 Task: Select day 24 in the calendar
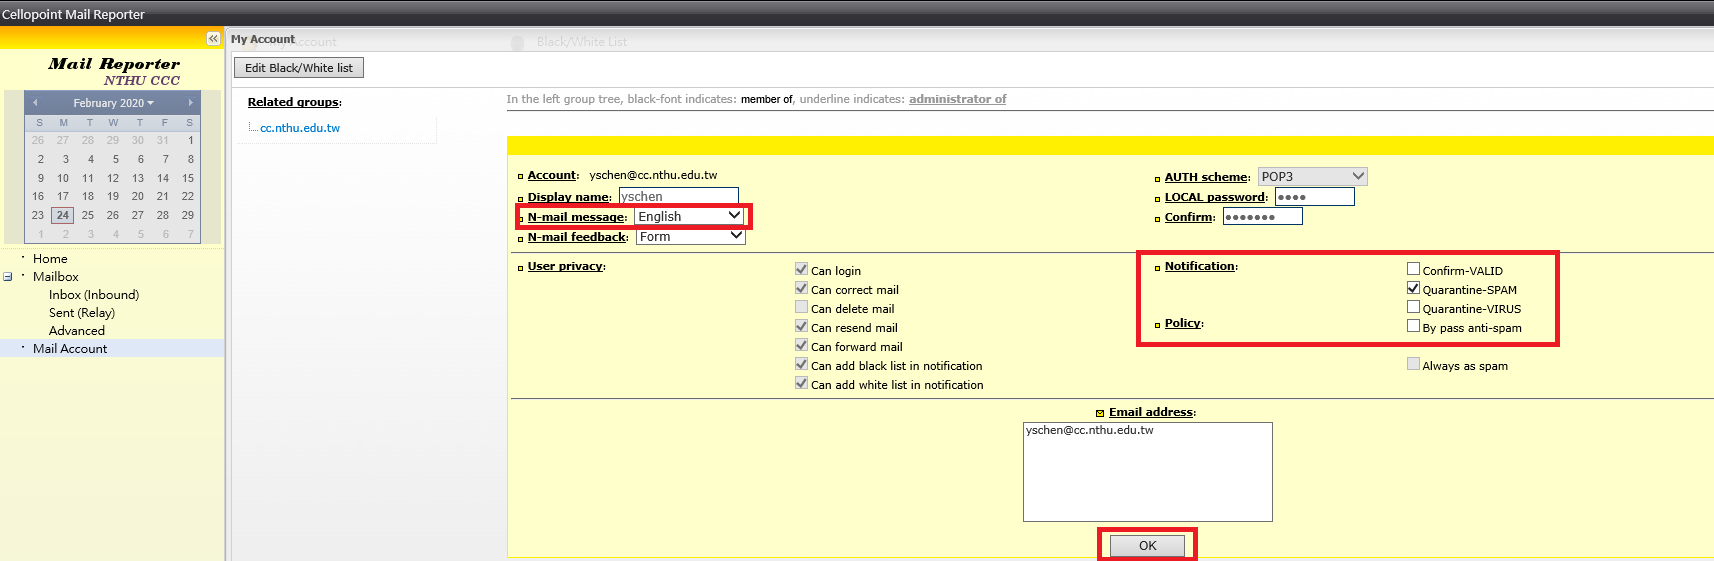pos(63,215)
